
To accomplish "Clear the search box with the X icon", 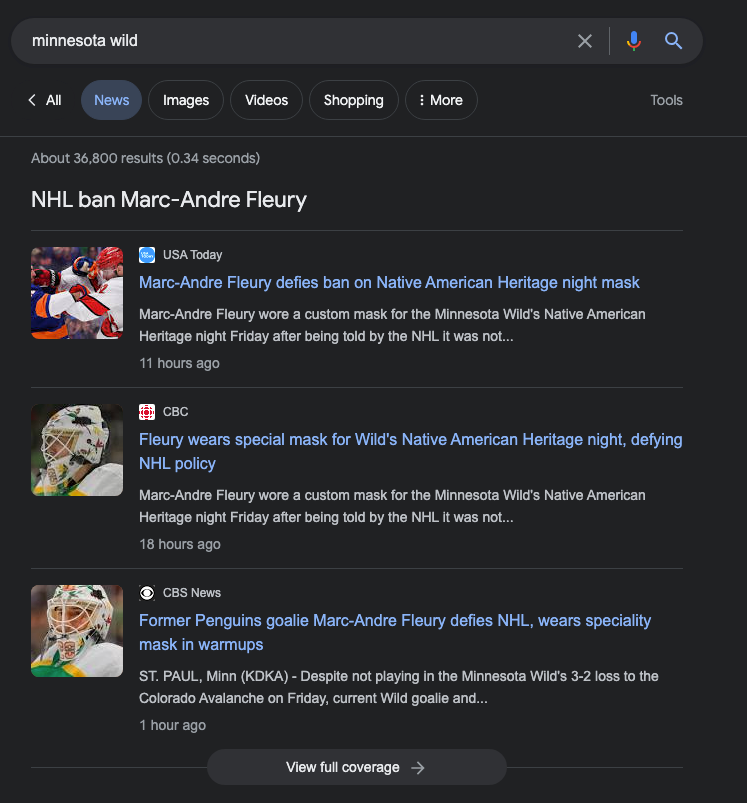I will coord(585,41).
